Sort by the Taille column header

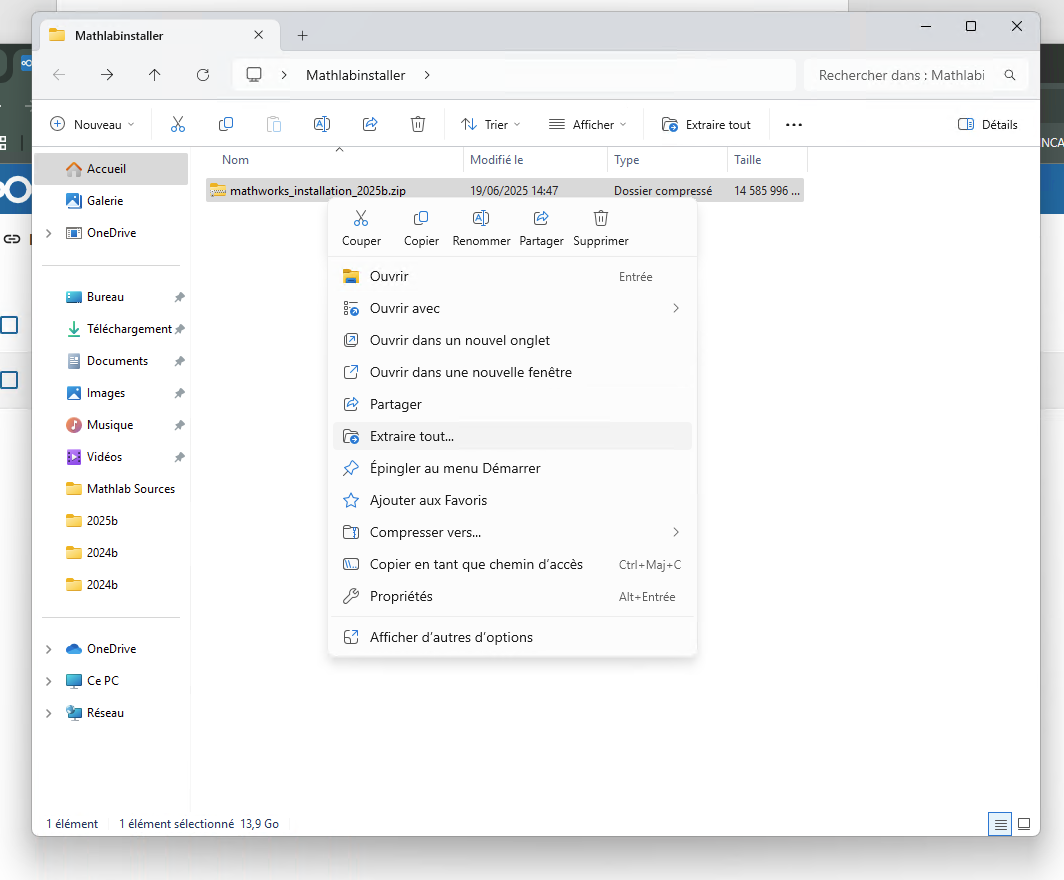pyautogui.click(x=748, y=160)
